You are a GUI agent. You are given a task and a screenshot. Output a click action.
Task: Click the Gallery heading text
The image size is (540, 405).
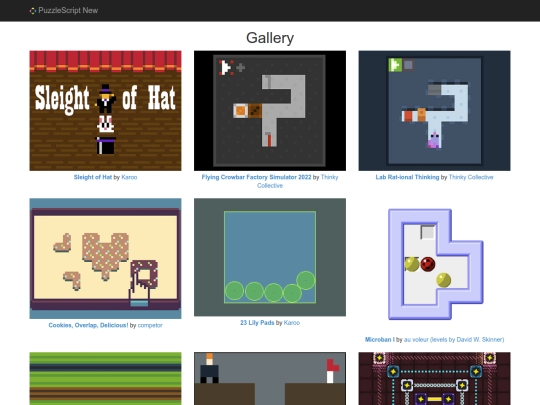270,38
